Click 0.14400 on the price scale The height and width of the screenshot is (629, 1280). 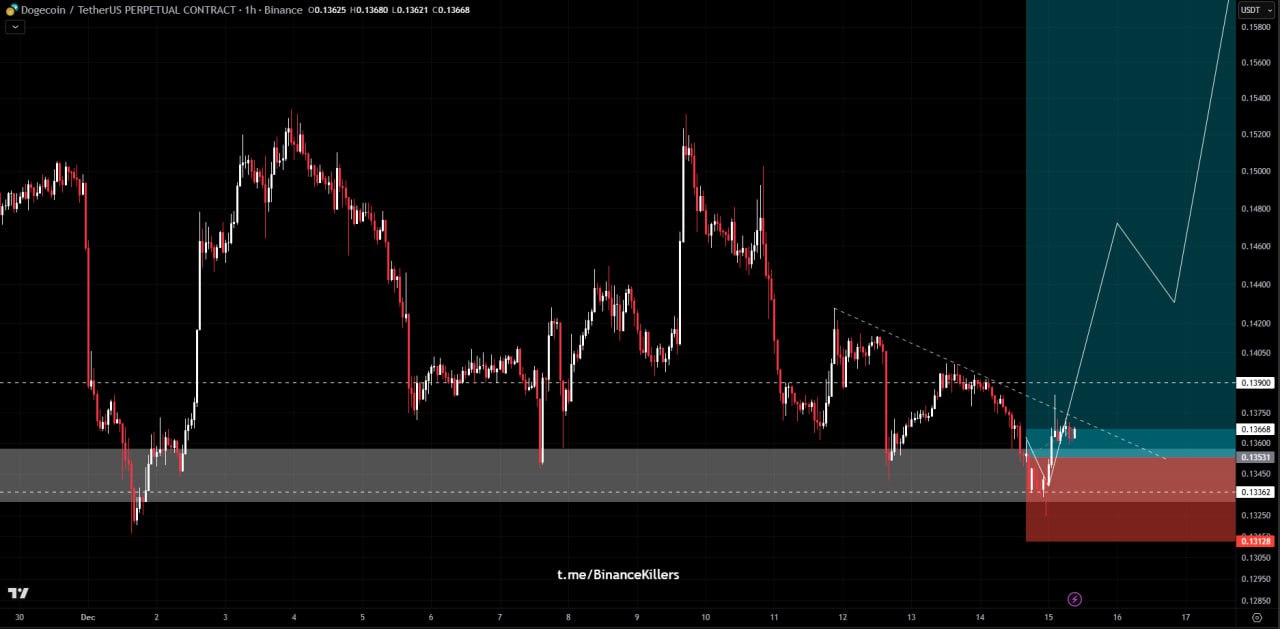tap(1256, 285)
